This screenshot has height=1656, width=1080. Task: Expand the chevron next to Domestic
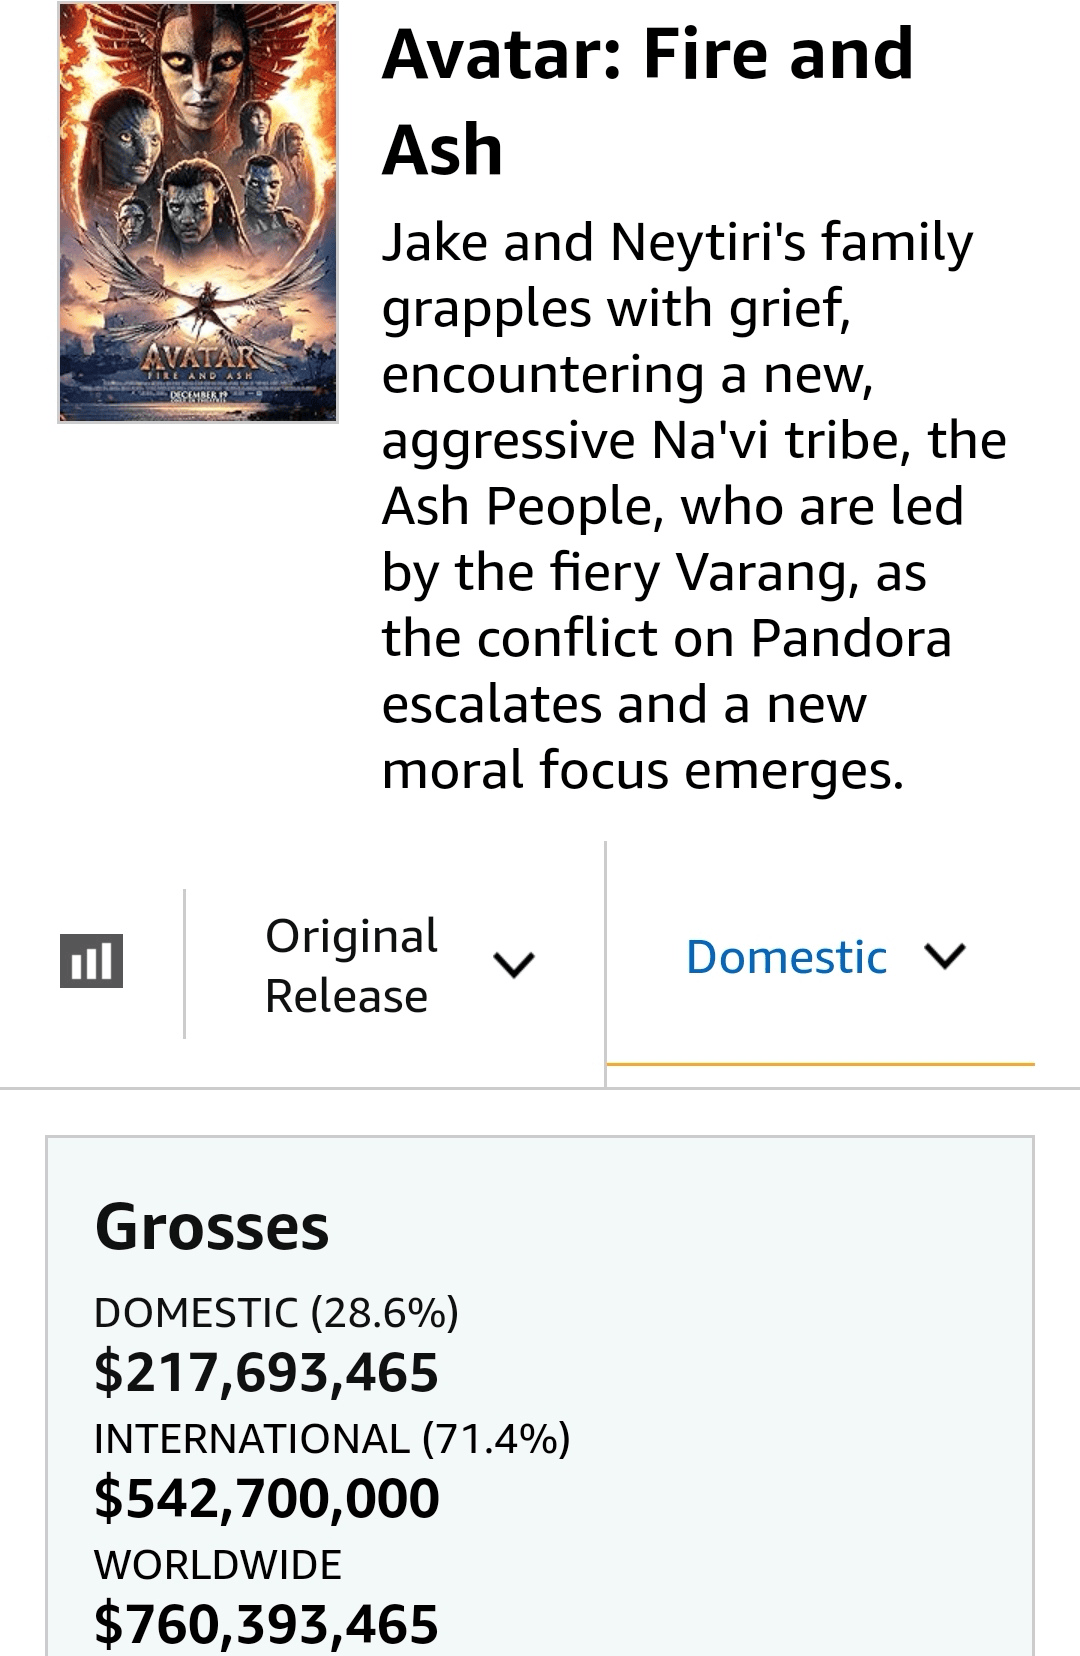tap(945, 956)
